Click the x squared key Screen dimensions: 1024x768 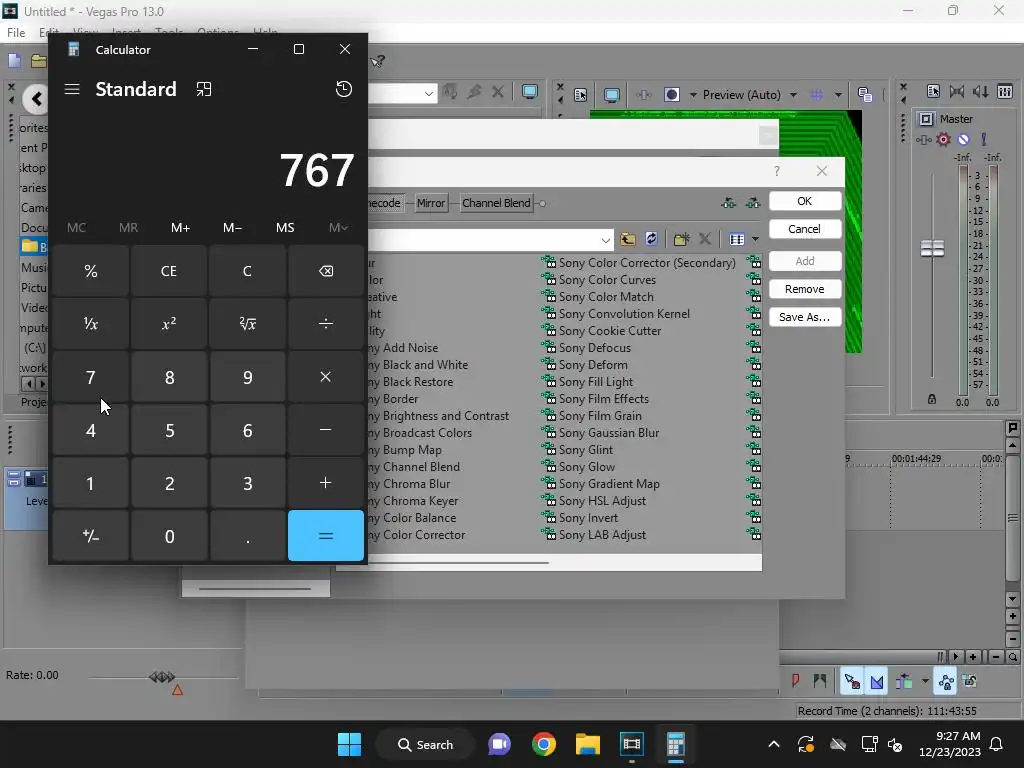coord(169,324)
